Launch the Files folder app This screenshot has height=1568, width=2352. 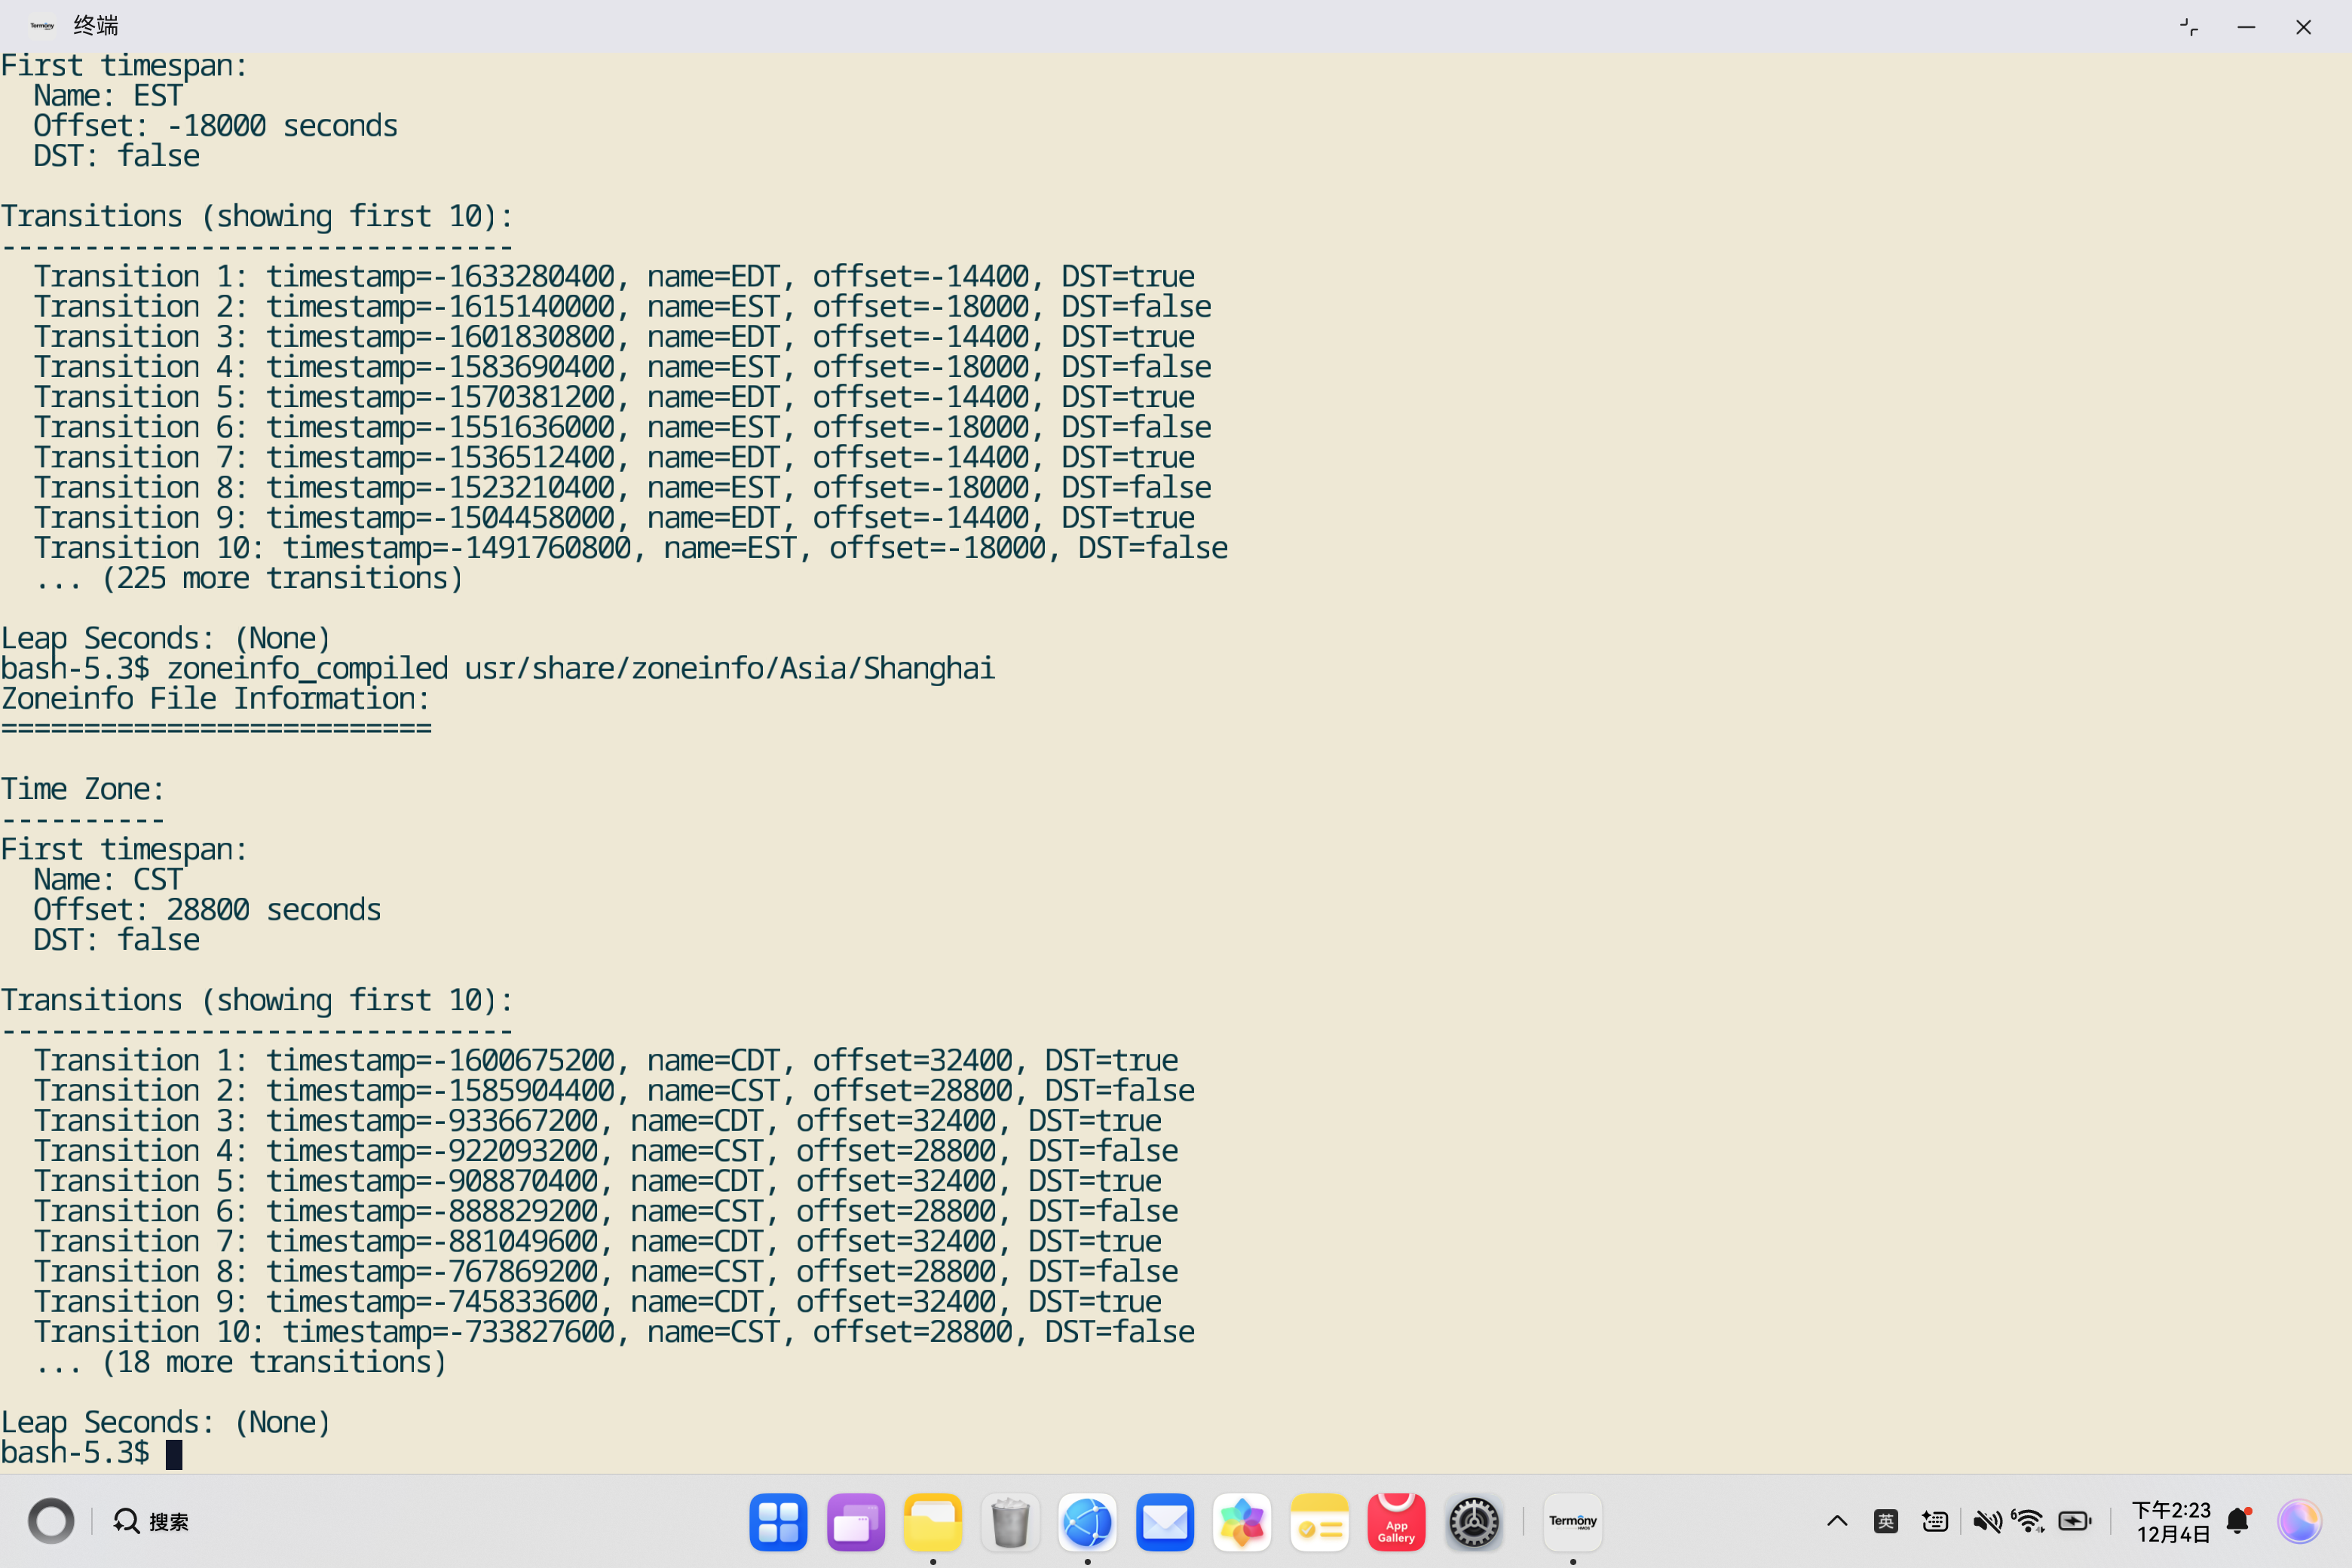click(x=933, y=1522)
